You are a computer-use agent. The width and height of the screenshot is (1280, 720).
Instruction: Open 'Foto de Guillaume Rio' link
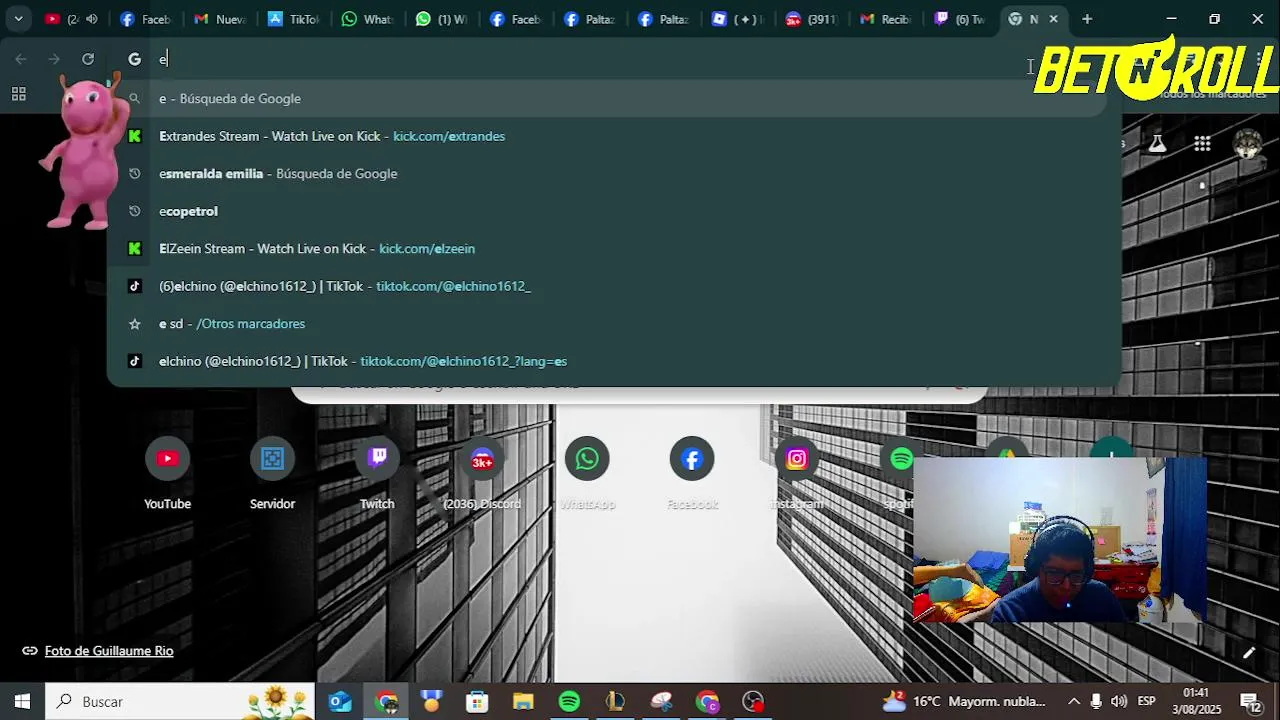coord(109,651)
